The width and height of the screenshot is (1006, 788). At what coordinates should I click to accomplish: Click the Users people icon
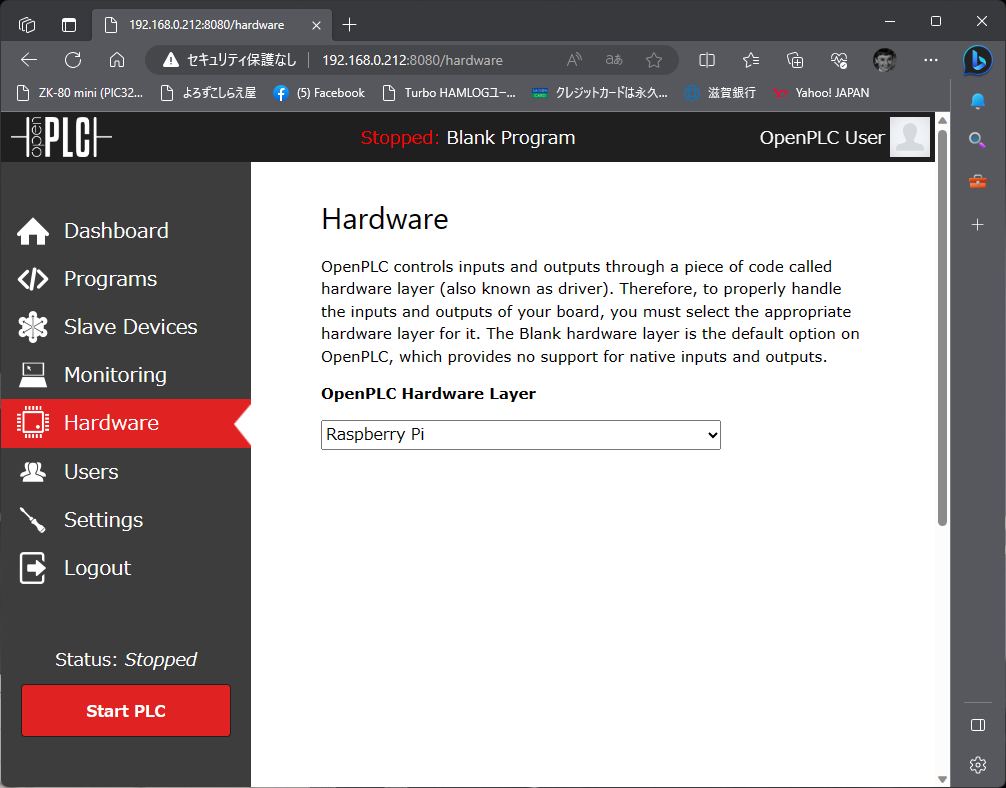click(33, 472)
